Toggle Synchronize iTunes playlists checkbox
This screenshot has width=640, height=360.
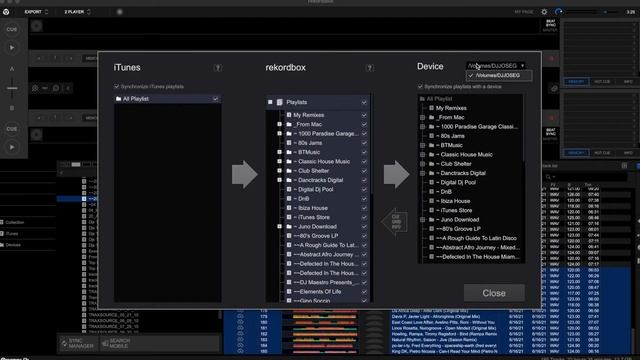(x=117, y=87)
